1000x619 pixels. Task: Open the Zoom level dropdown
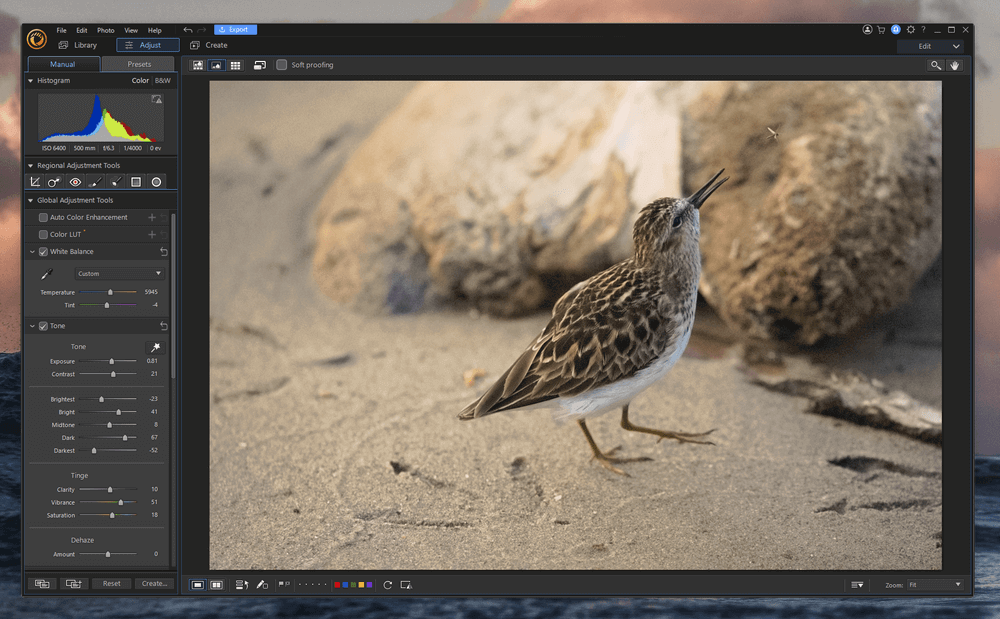(x=934, y=584)
